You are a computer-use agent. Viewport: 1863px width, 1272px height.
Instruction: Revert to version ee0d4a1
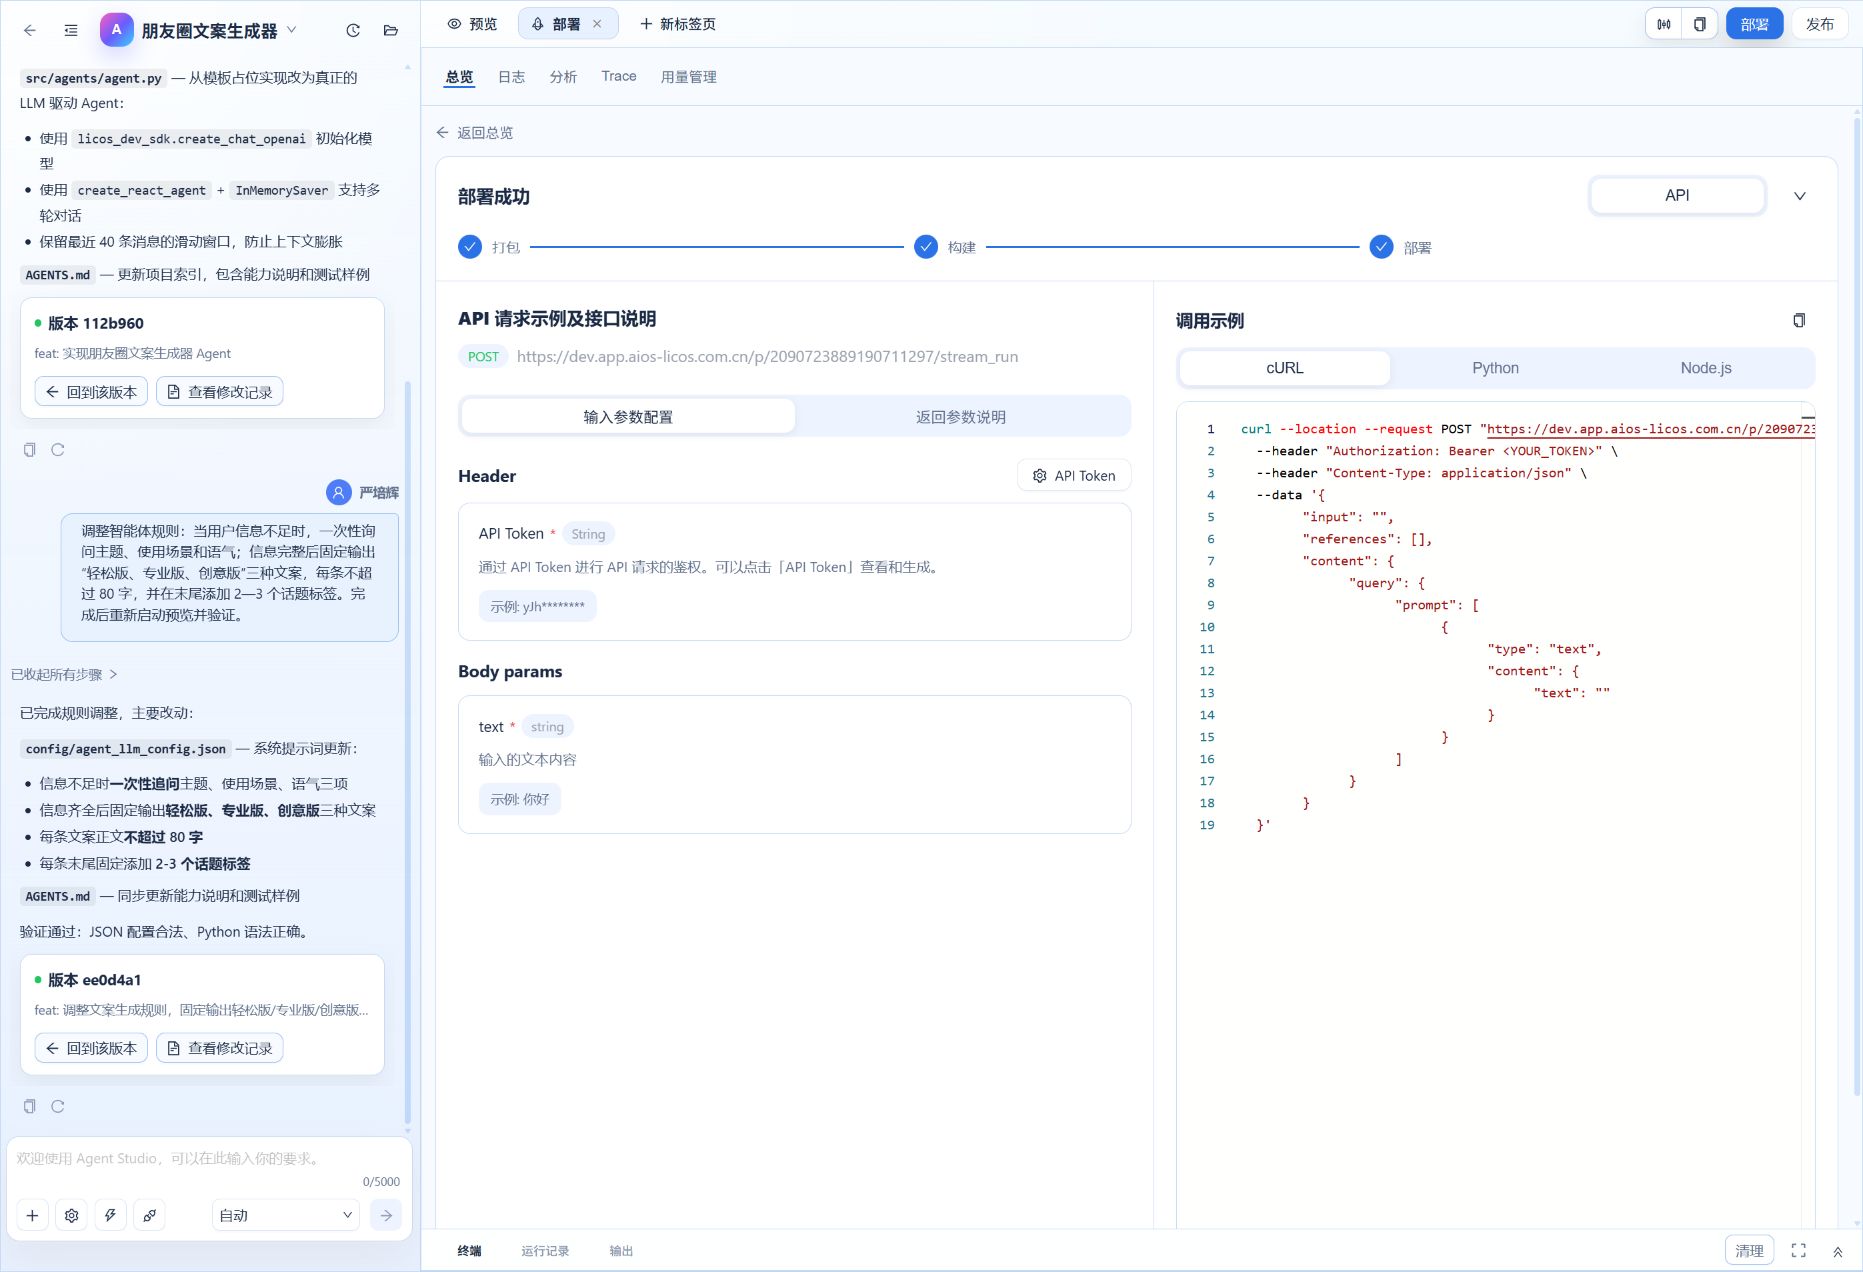point(92,1048)
